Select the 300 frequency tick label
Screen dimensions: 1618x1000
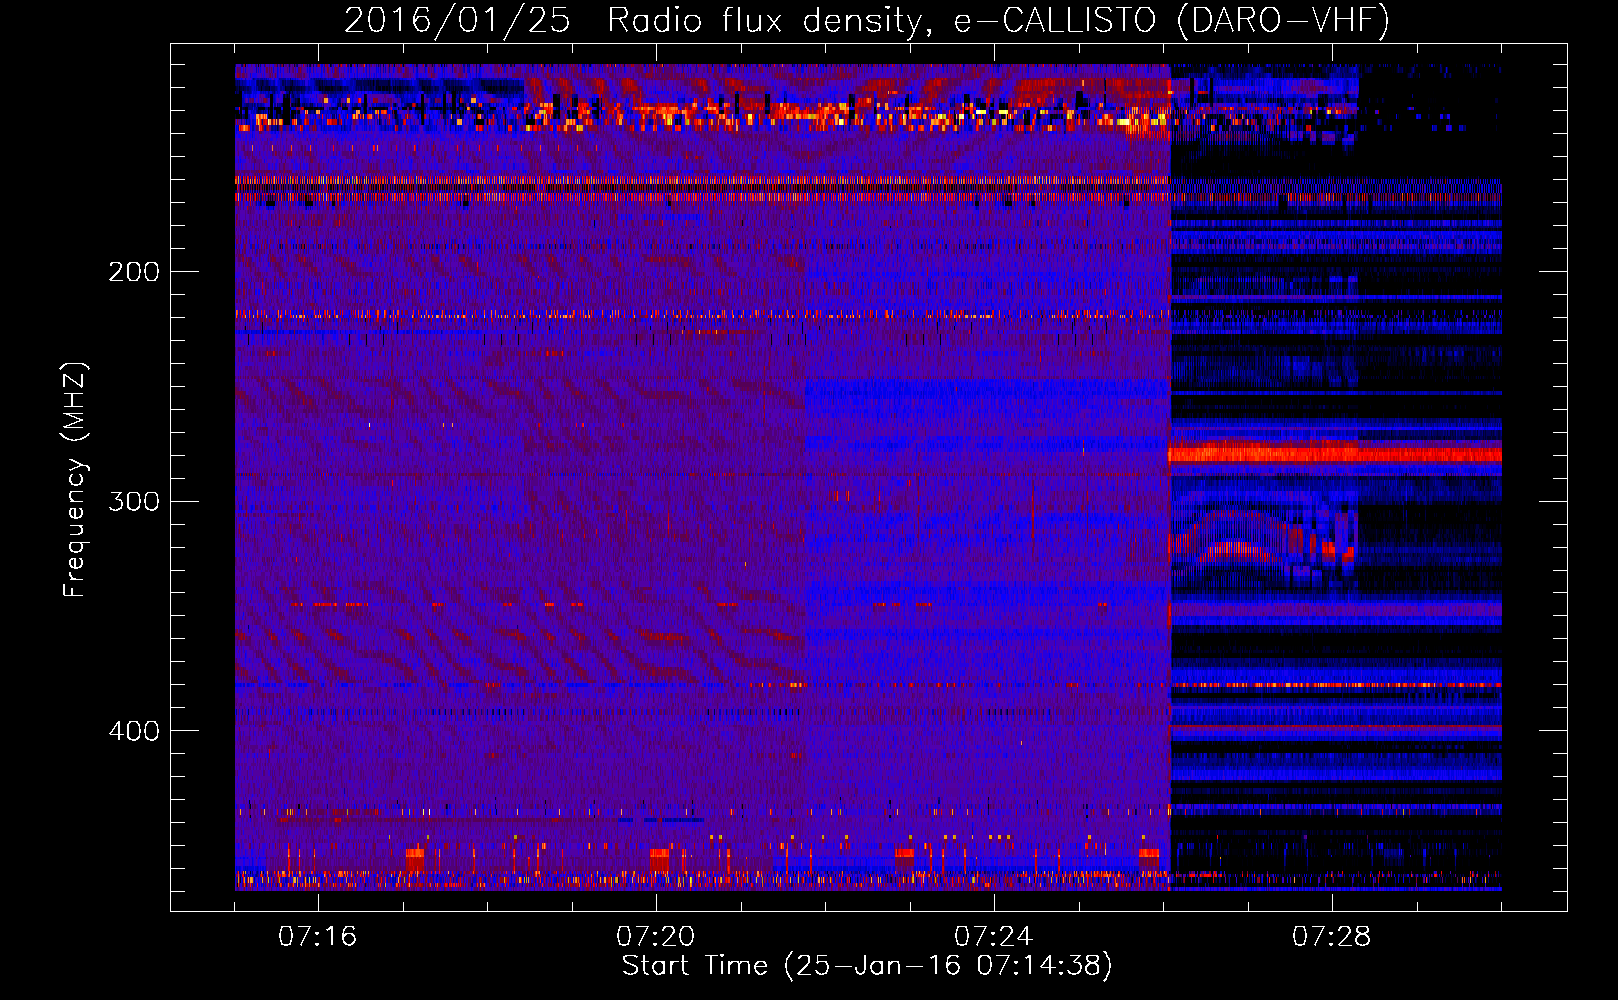pos(134,501)
